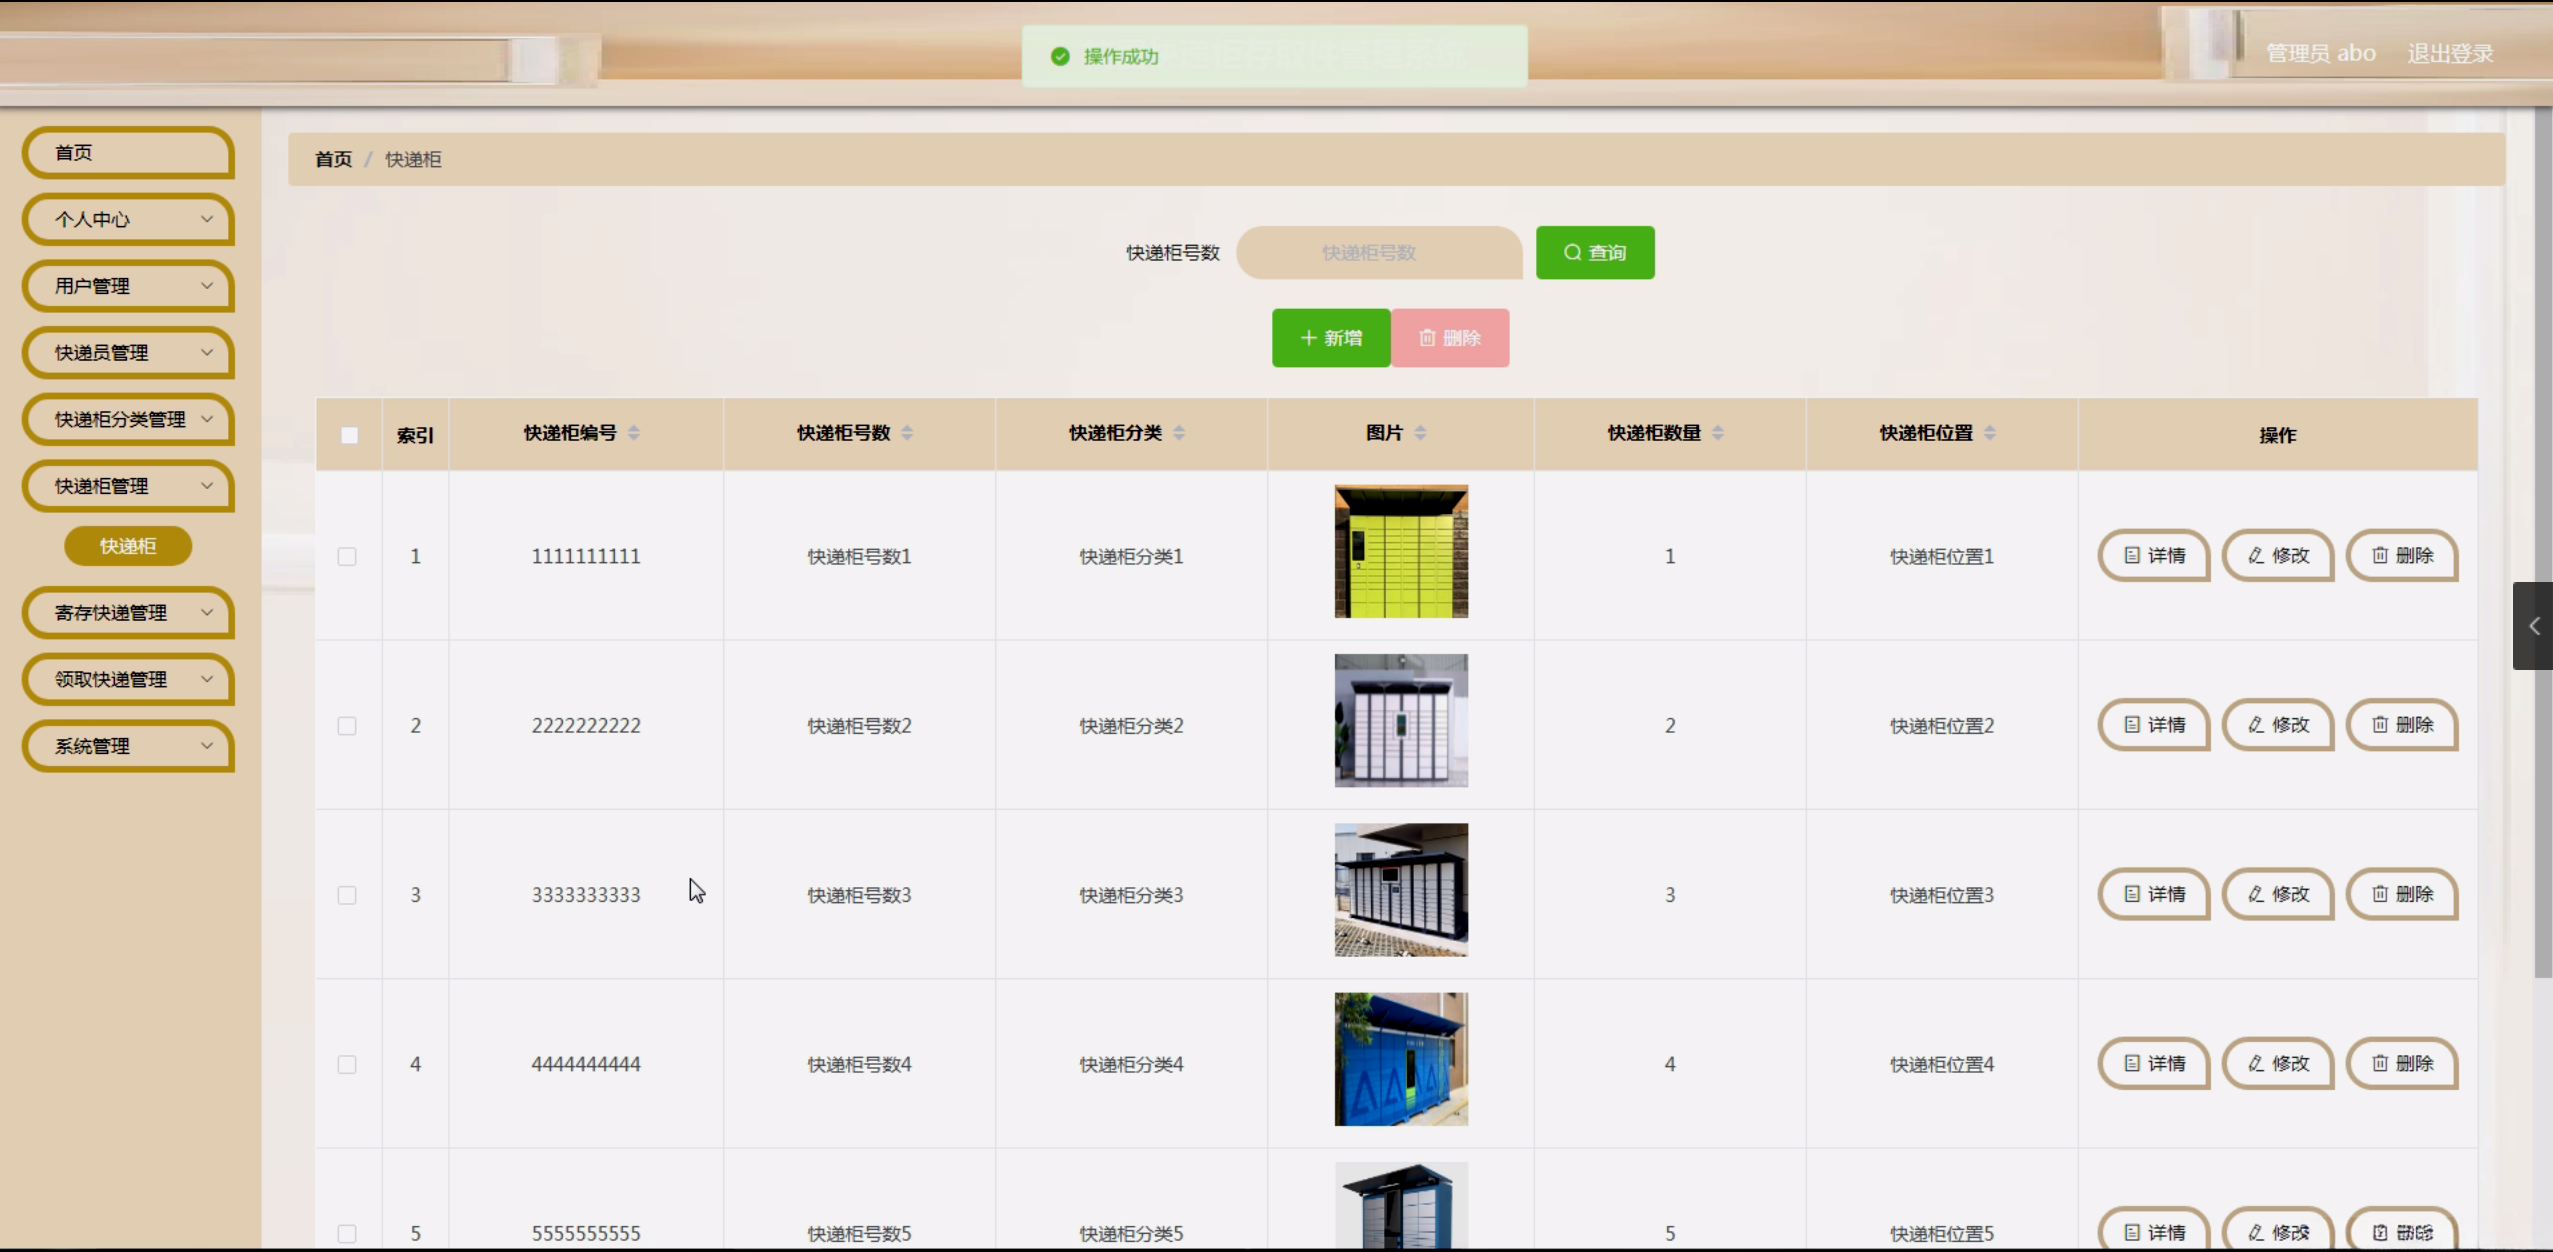Focus the 快递柜号数 search input
Image resolution: width=2553 pixels, height=1252 pixels.
point(1378,253)
